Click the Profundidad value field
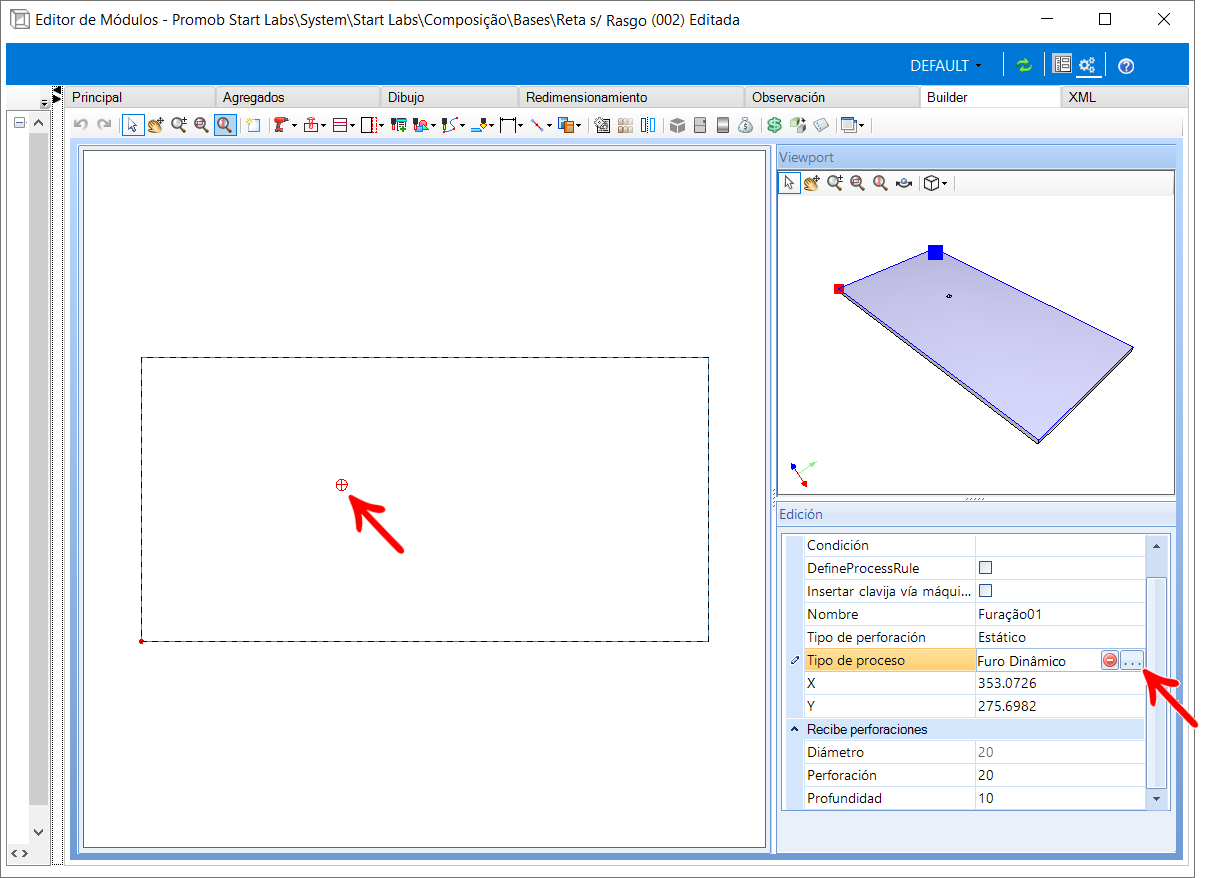1205x878 pixels. click(1059, 798)
